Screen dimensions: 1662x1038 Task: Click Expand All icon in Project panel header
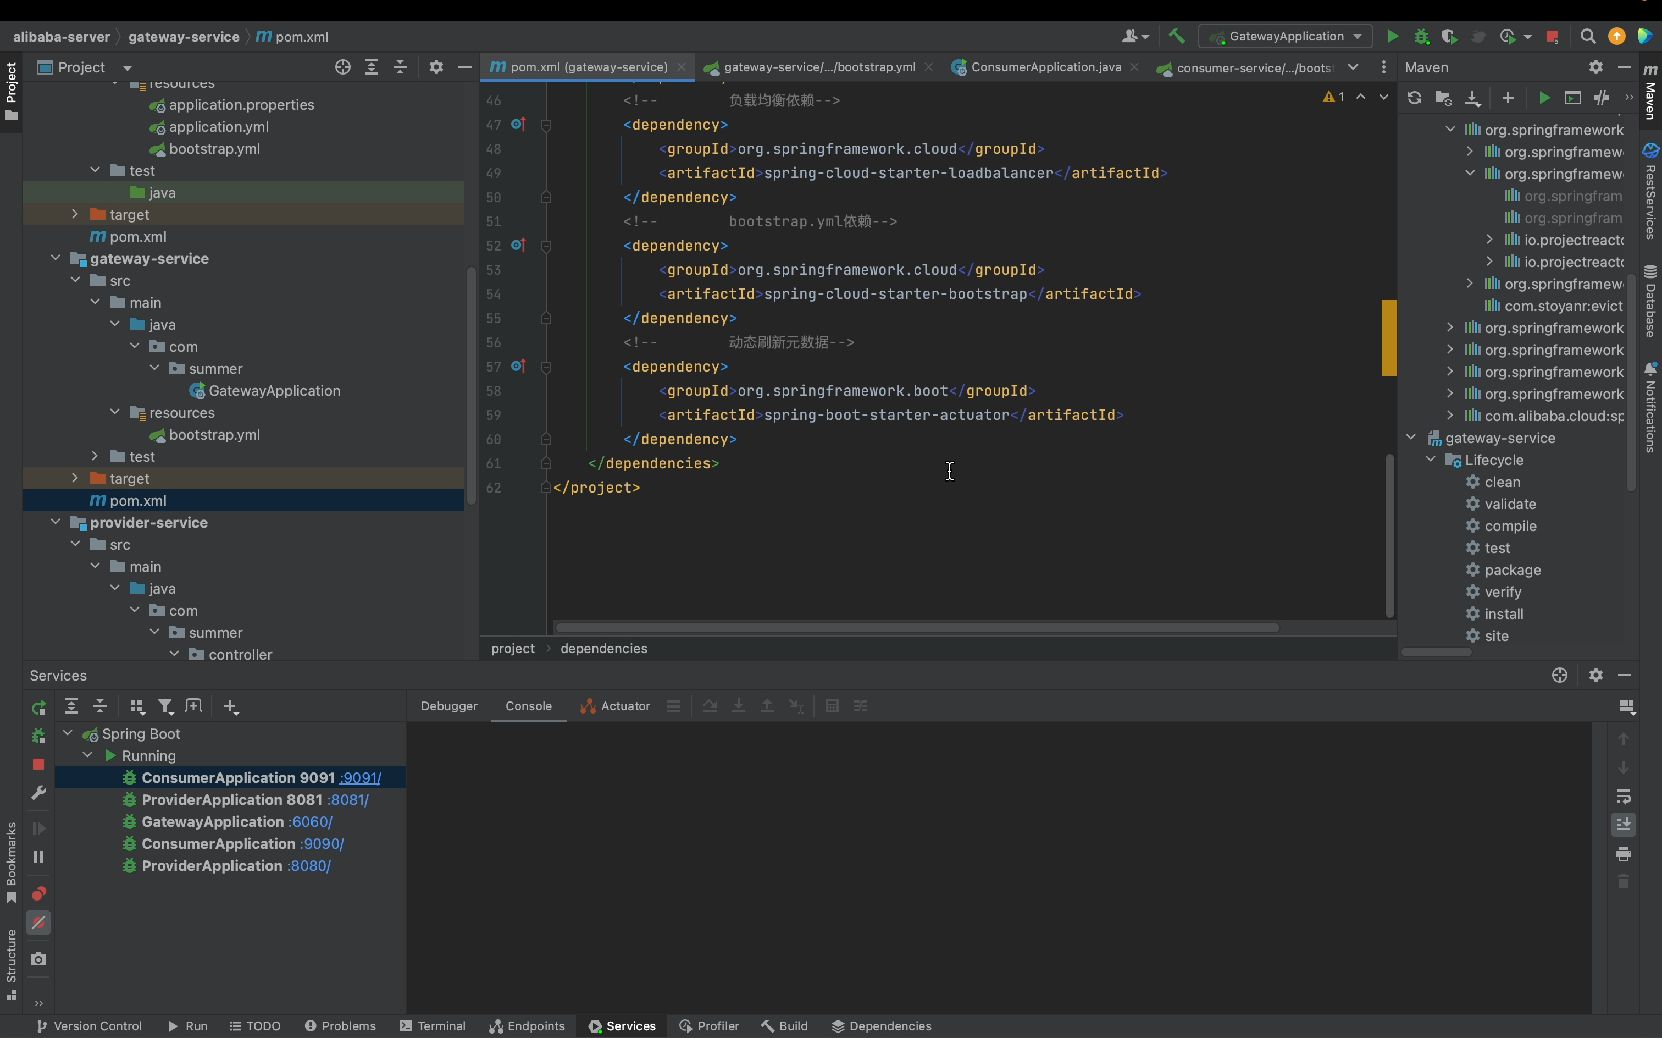371,67
